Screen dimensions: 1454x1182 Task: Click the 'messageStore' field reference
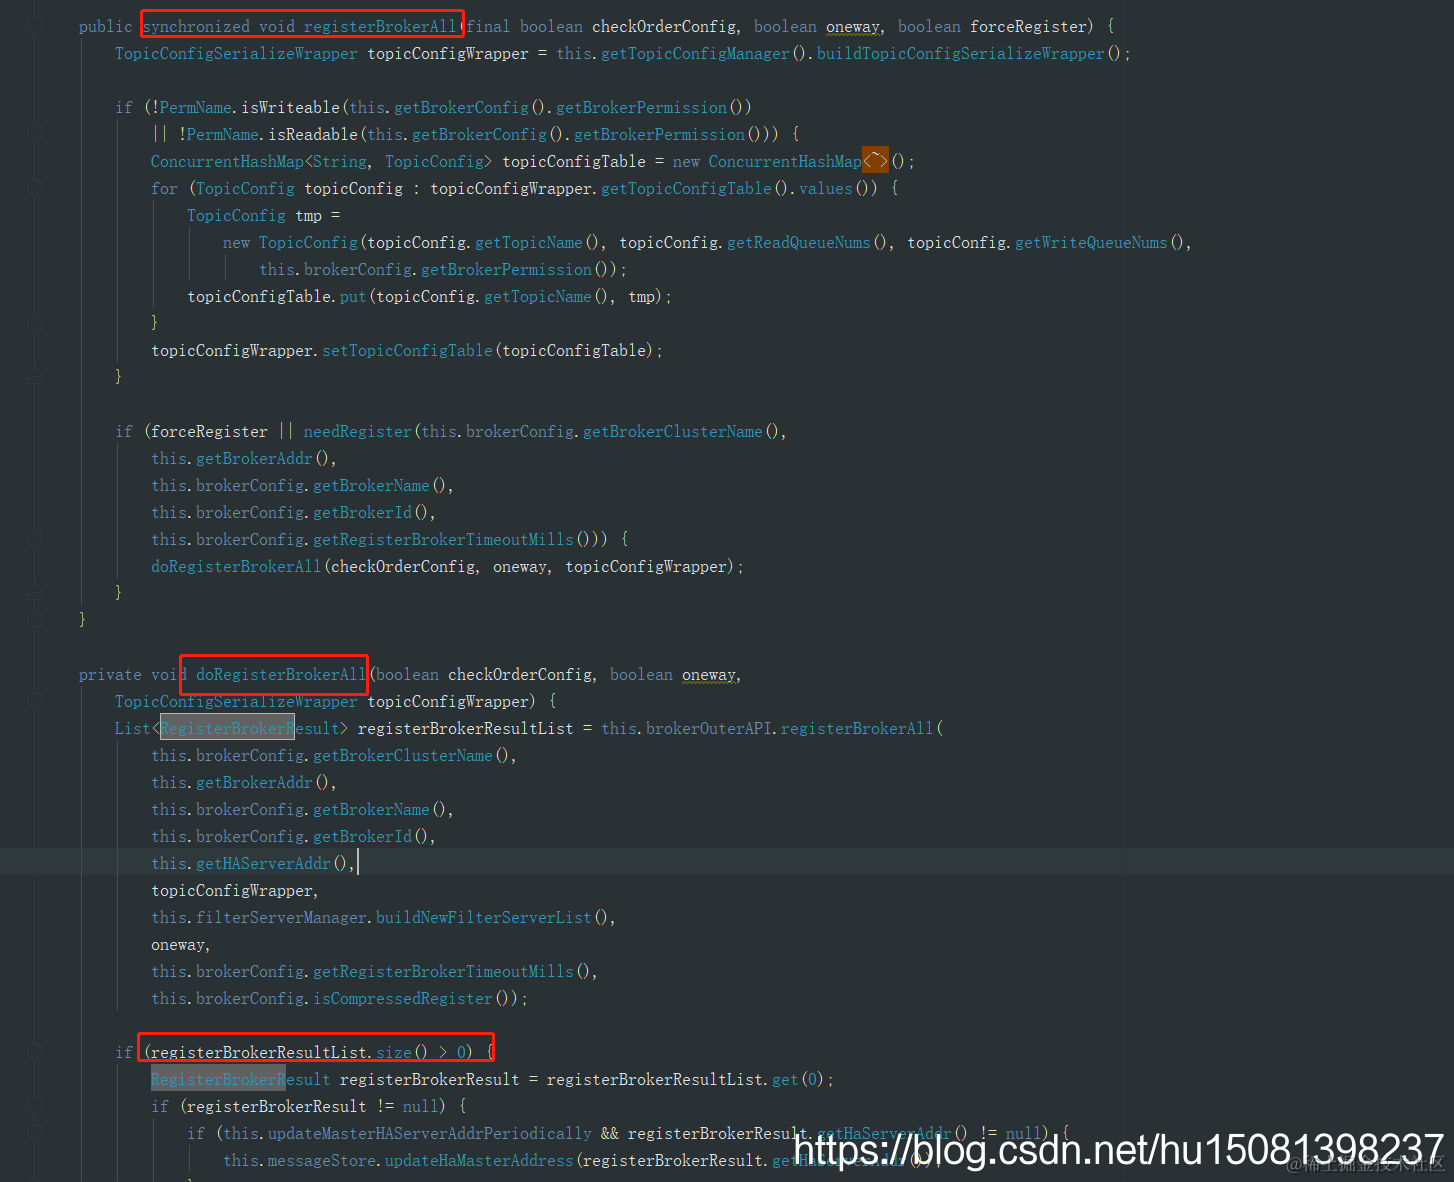point(321,1161)
